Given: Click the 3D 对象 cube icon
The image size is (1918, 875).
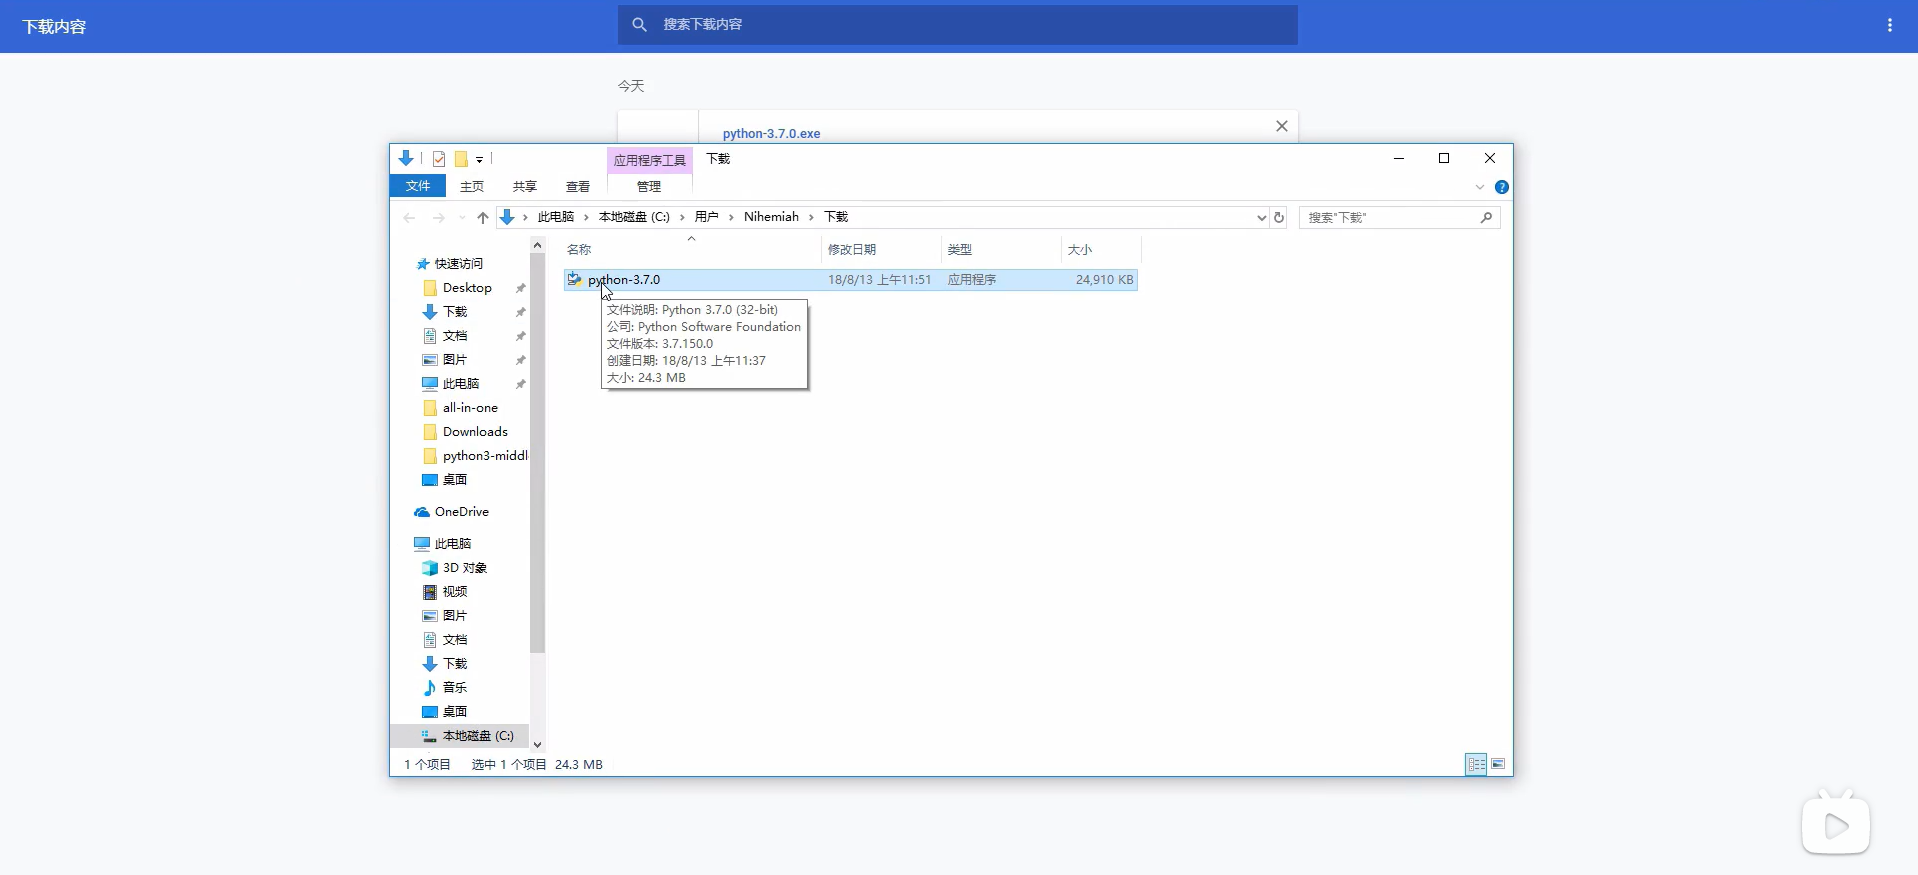Looking at the screenshot, I should 430,568.
